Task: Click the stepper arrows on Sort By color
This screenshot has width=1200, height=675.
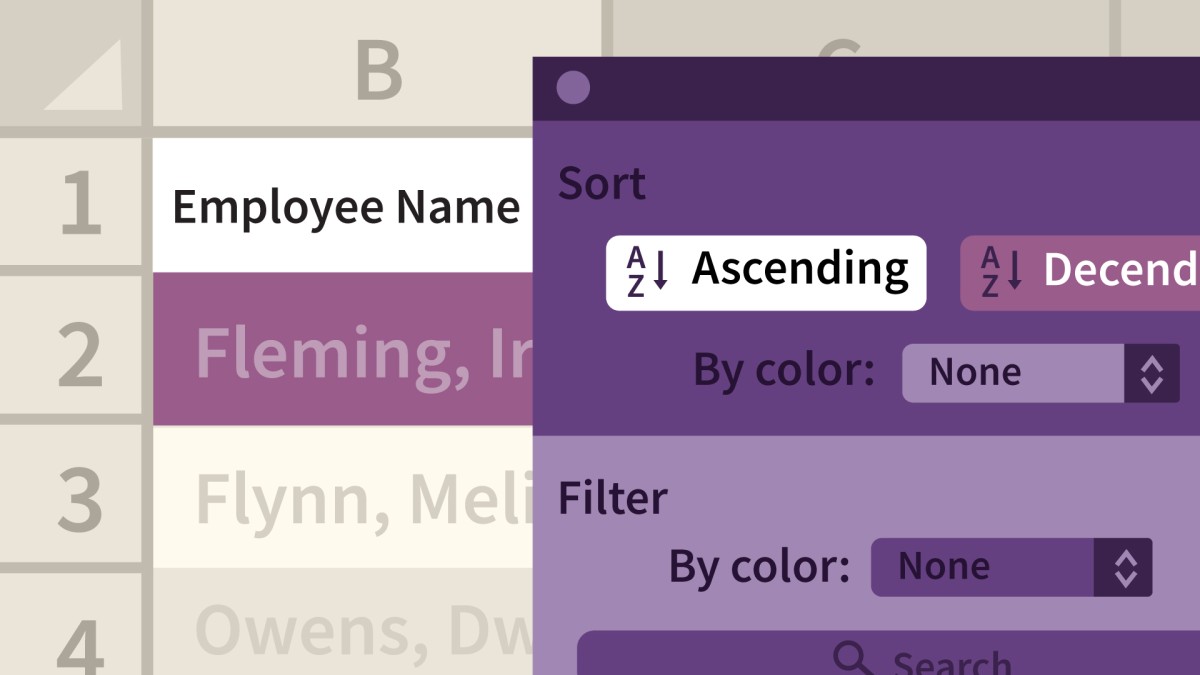Action: click(1152, 373)
